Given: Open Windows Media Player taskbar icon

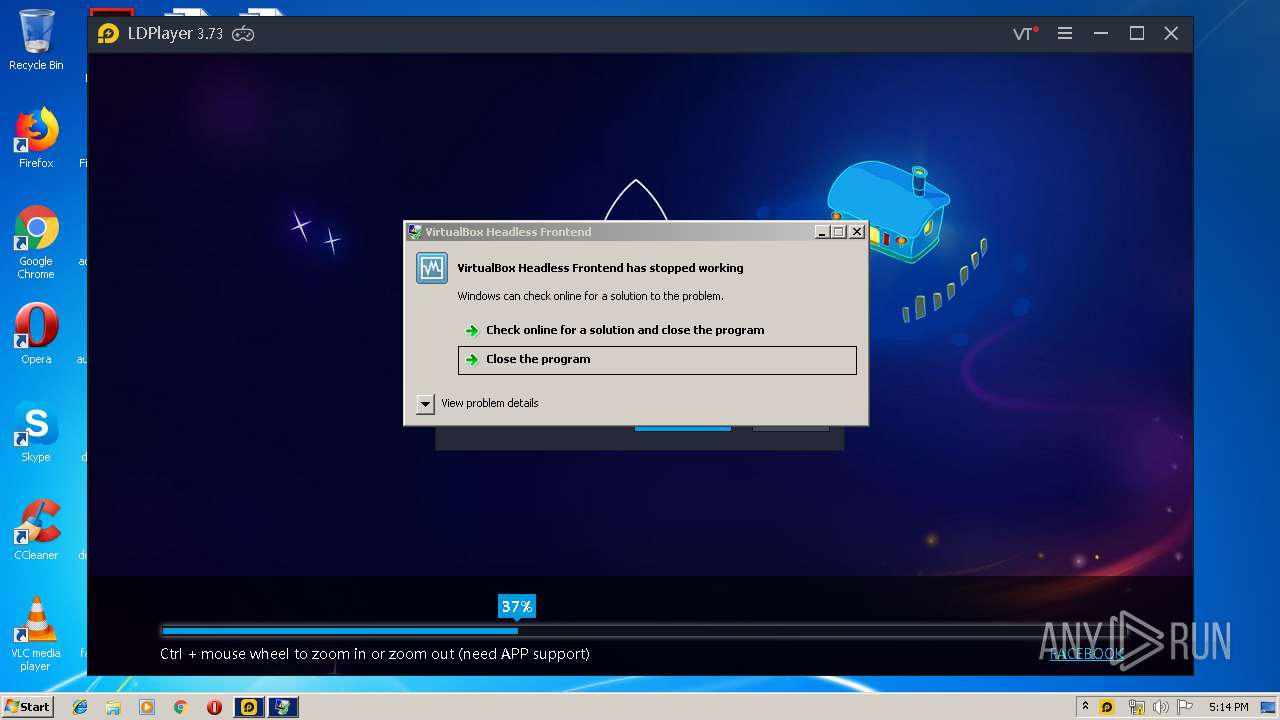Looking at the screenshot, I should point(147,707).
